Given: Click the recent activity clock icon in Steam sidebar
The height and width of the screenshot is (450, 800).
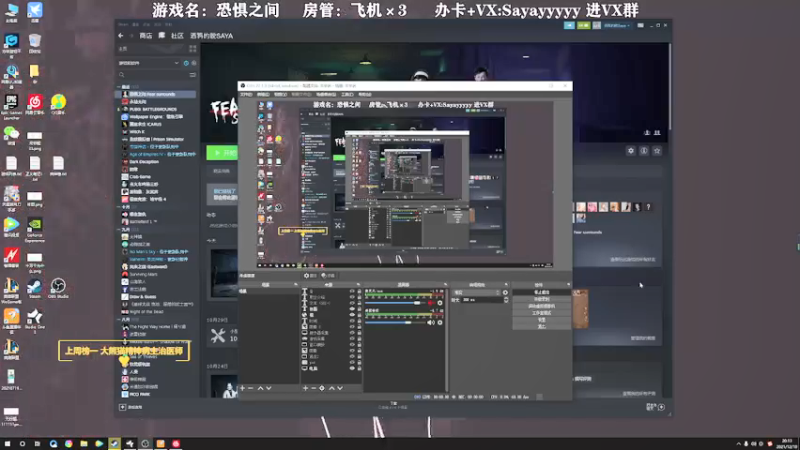Looking at the screenshot, I should pos(186,63).
